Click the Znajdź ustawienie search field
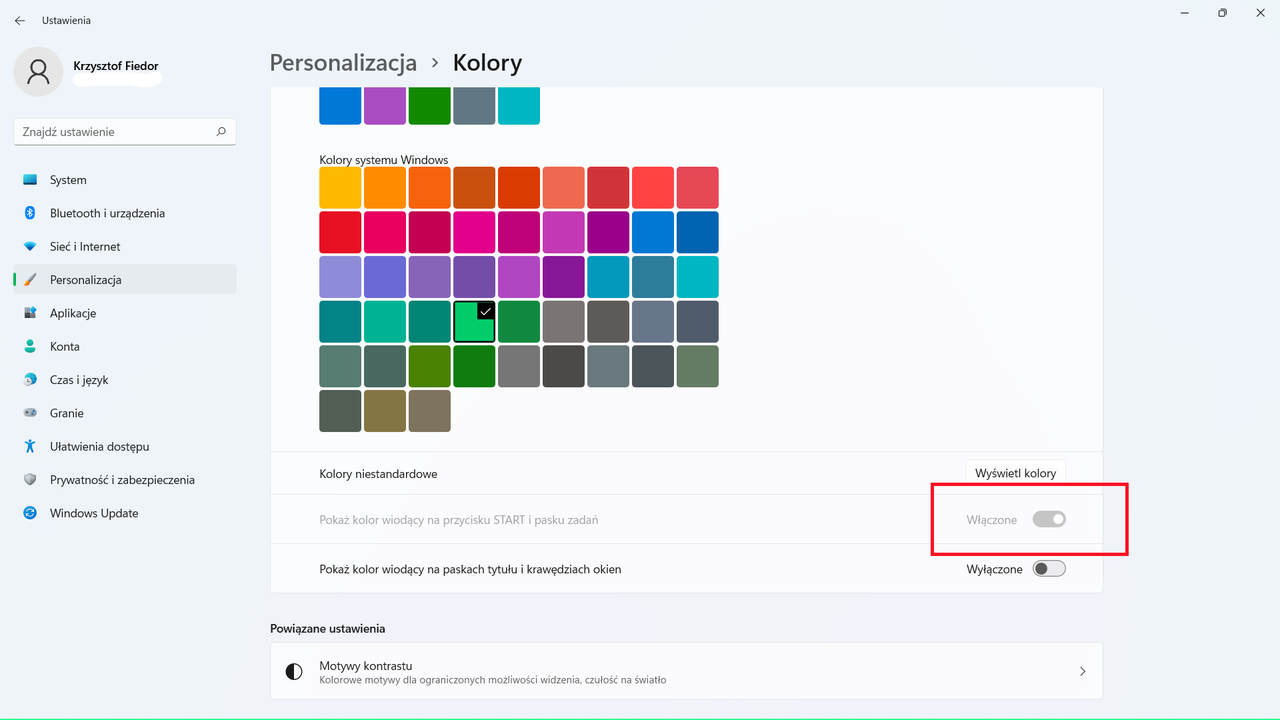The image size is (1280, 720). tap(110, 131)
